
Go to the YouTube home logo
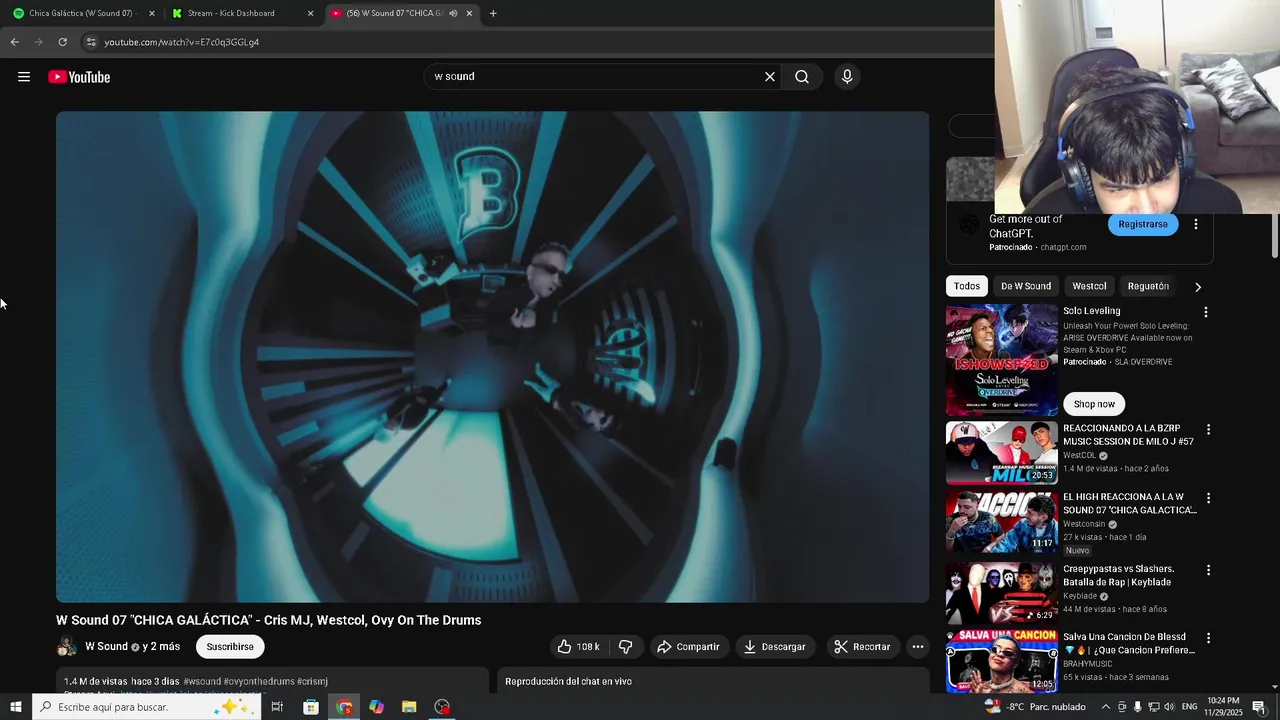79,77
